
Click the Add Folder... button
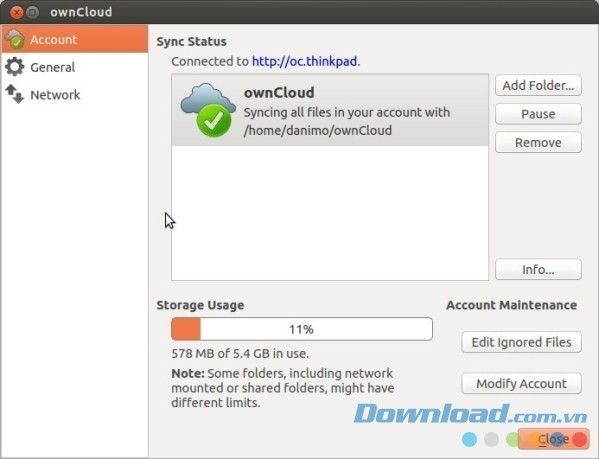click(x=538, y=85)
